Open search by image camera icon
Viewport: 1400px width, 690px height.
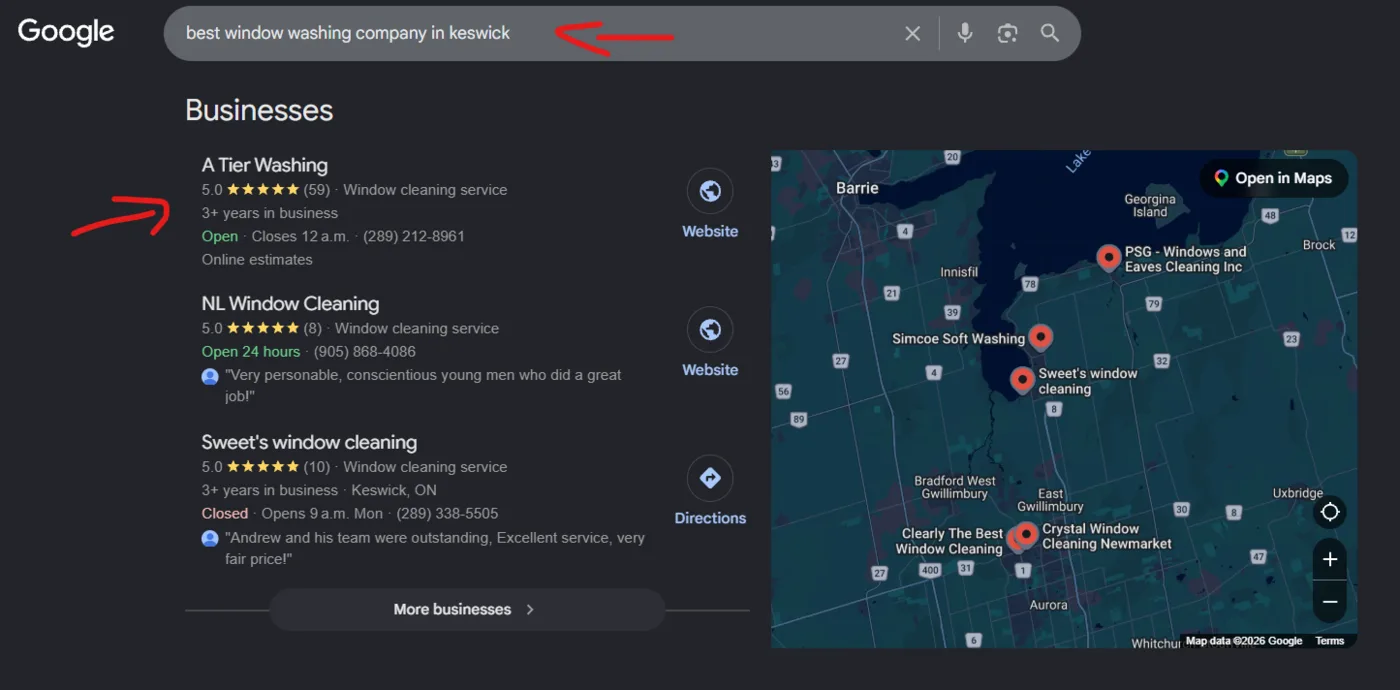tap(1007, 33)
